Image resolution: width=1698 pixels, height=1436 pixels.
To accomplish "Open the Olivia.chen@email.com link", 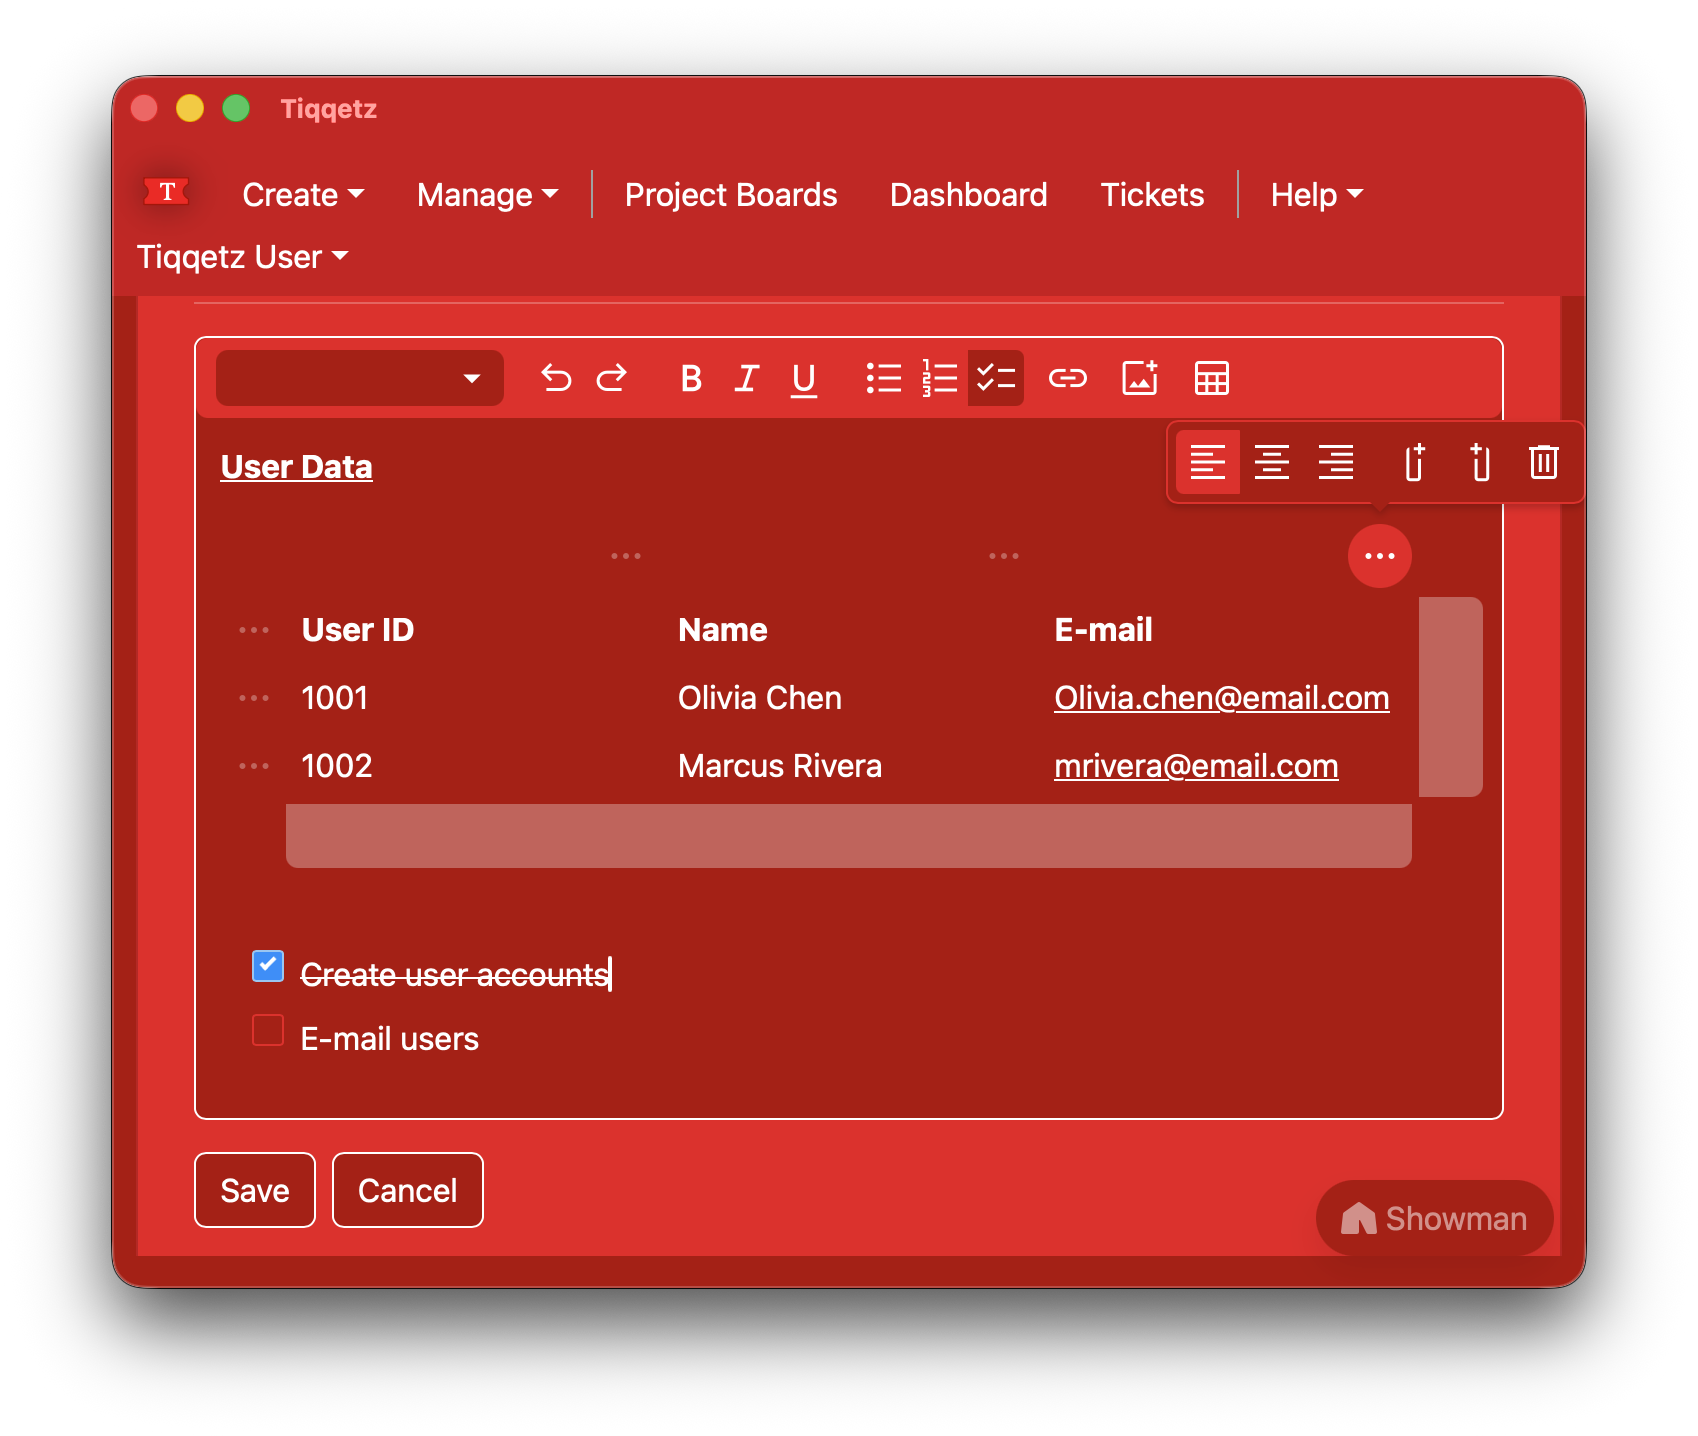I will click(1221, 698).
